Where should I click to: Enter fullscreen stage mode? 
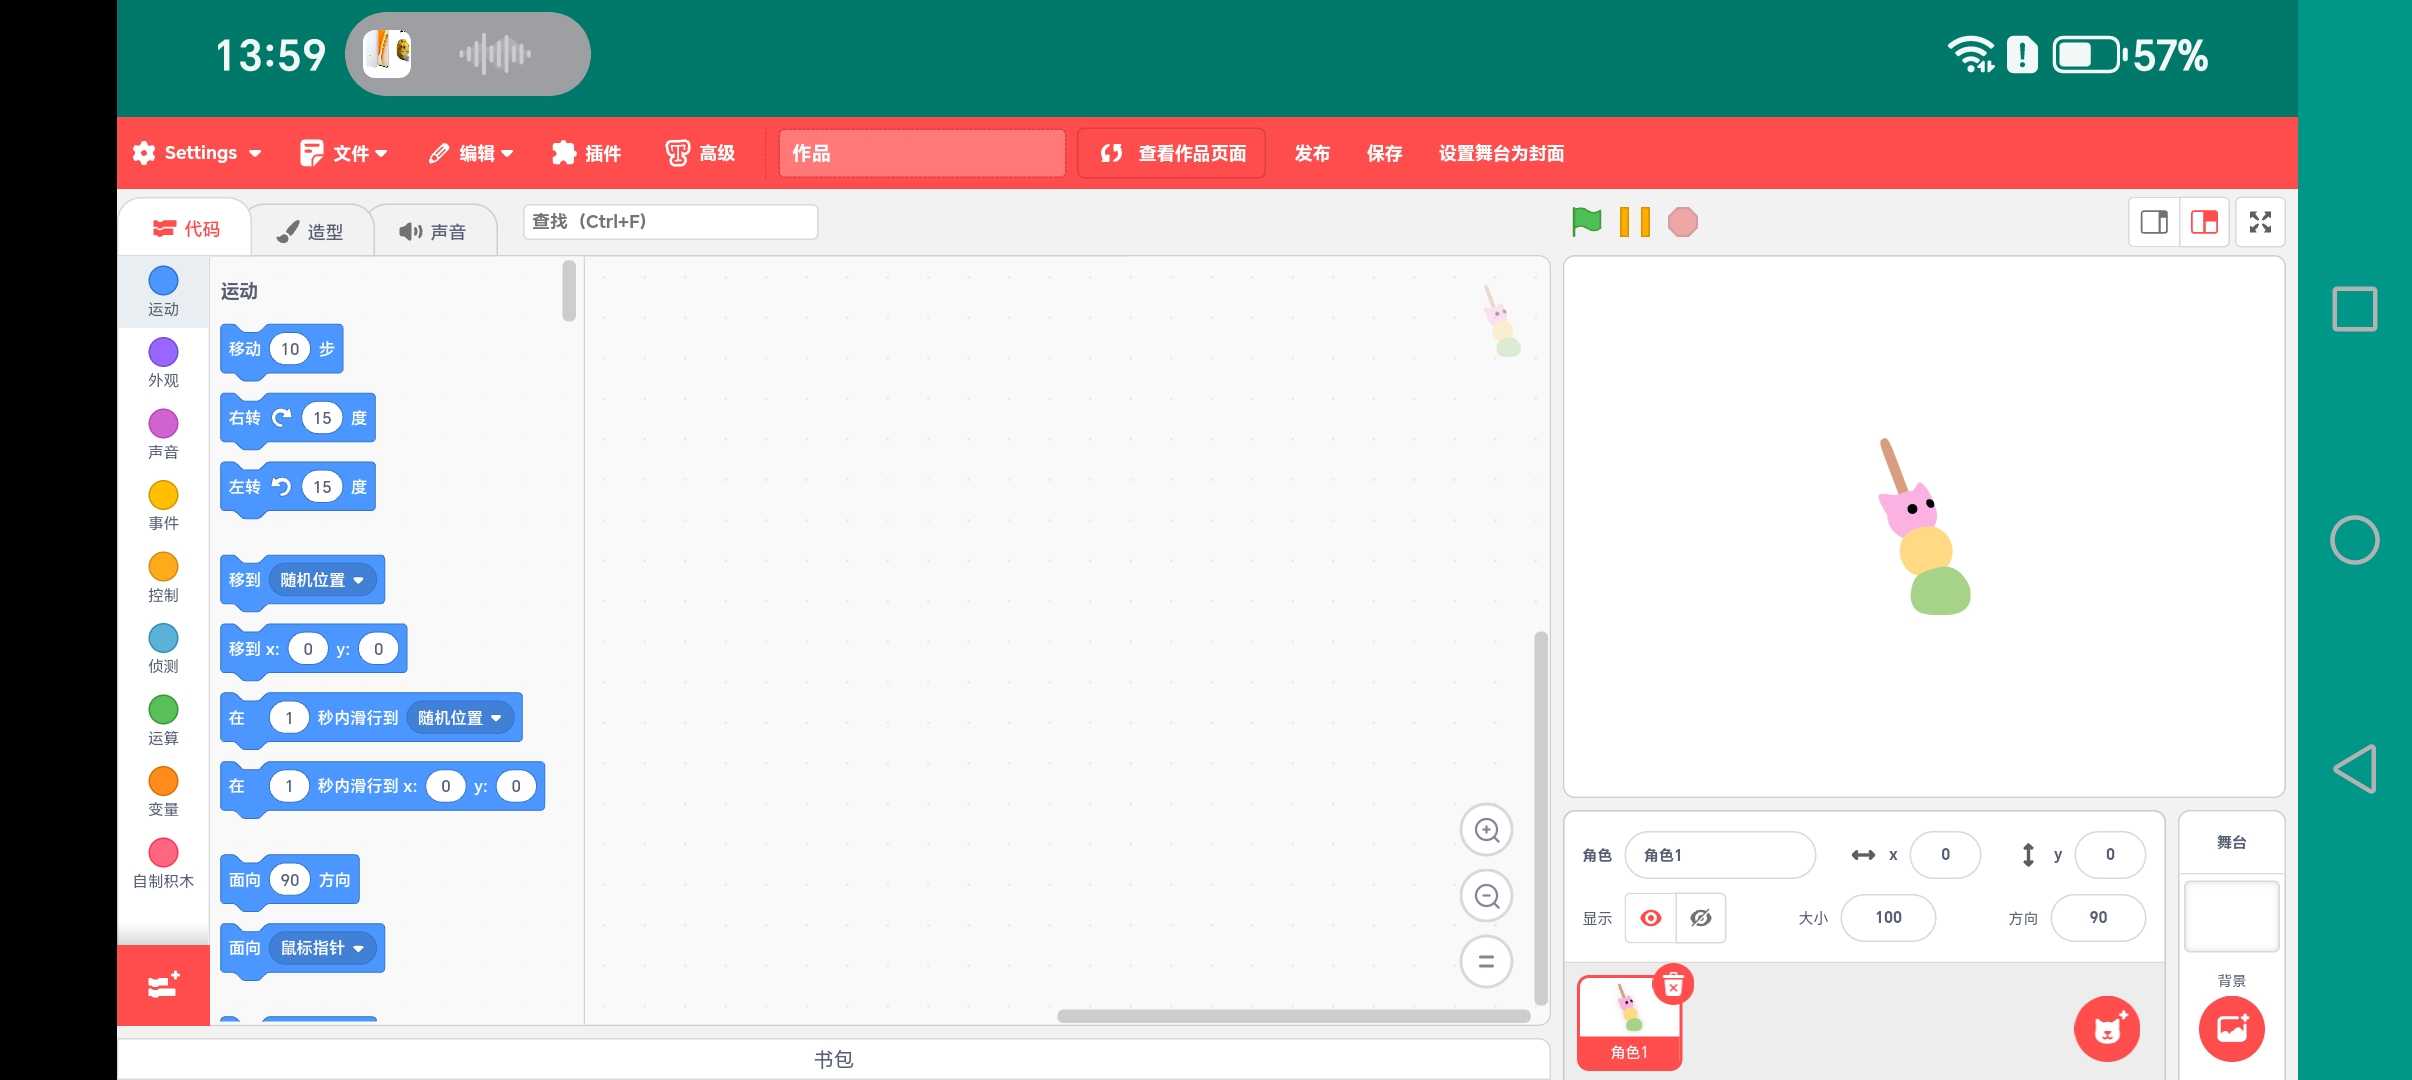pyautogui.click(x=2260, y=221)
